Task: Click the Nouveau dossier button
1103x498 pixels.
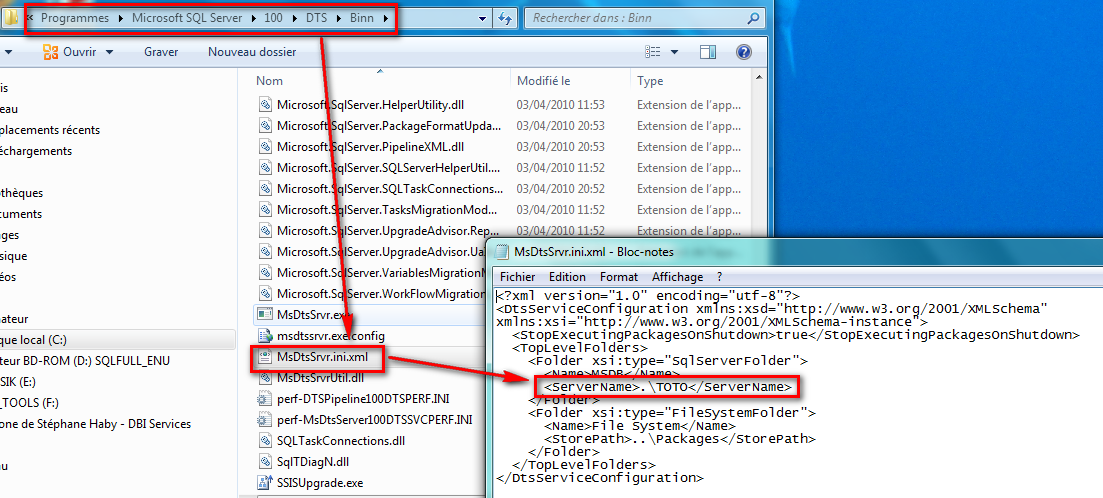Action: coord(252,52)
